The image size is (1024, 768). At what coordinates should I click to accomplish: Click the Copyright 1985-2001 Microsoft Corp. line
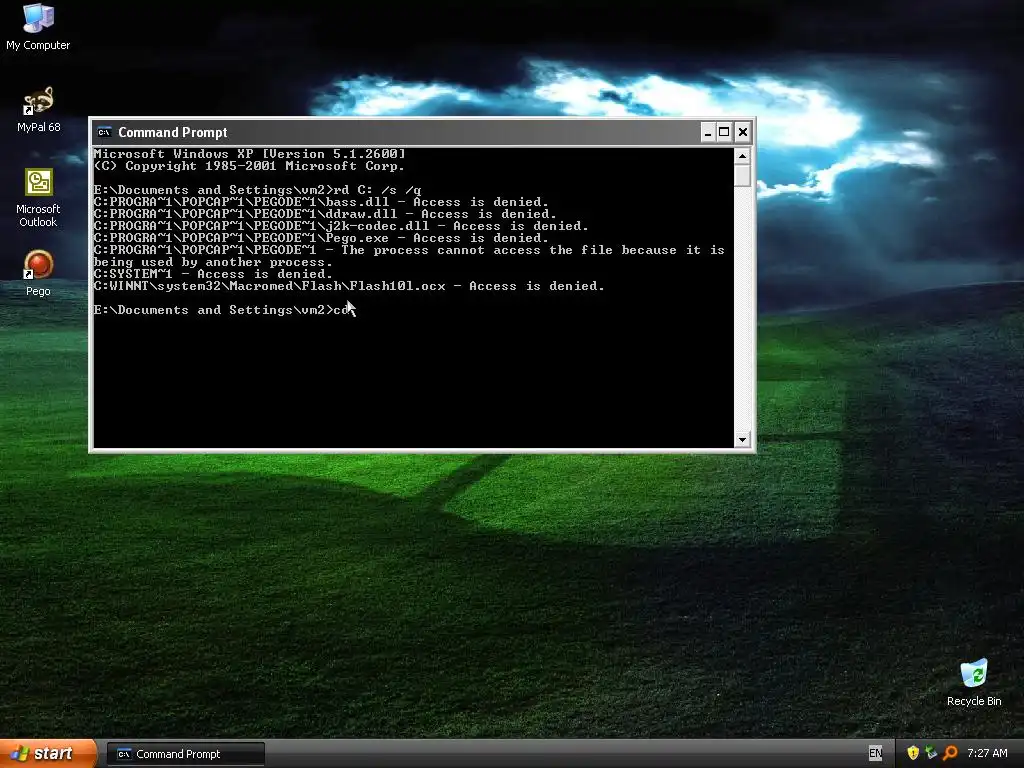(249, 166)
